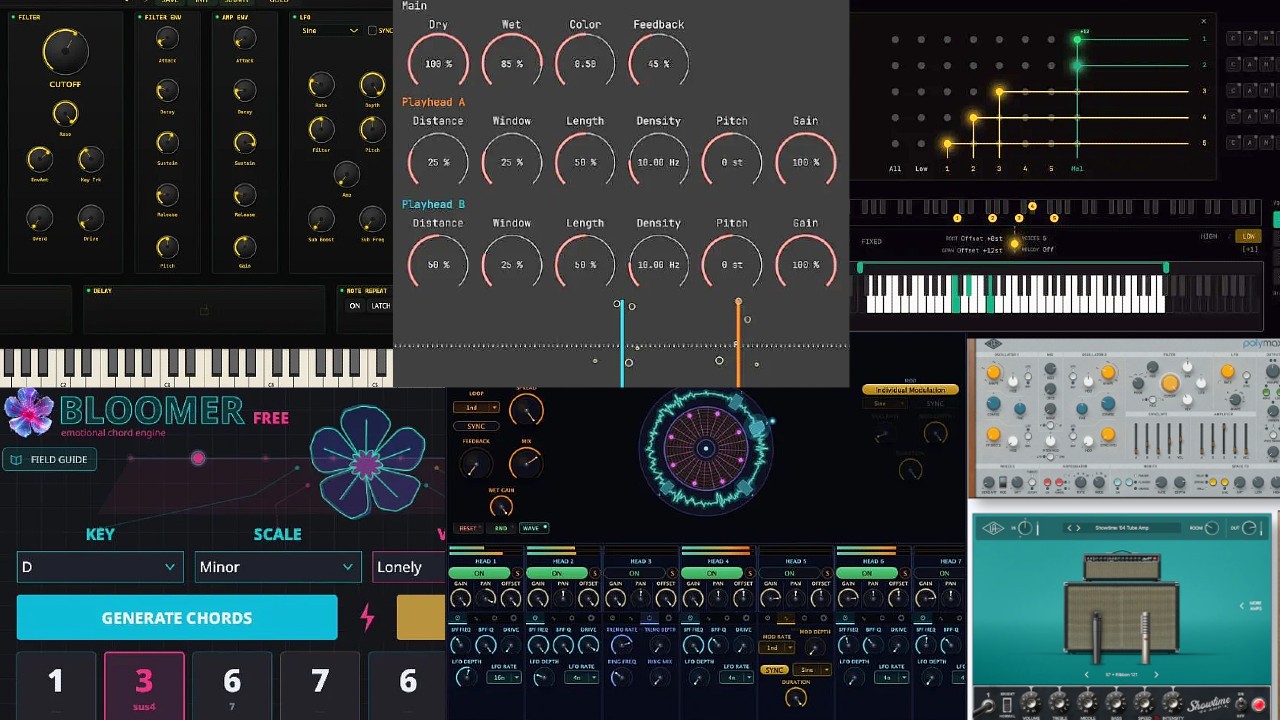Open the Lonely mood dropdown
1280x720 pixels.
[x=409, y=567]
